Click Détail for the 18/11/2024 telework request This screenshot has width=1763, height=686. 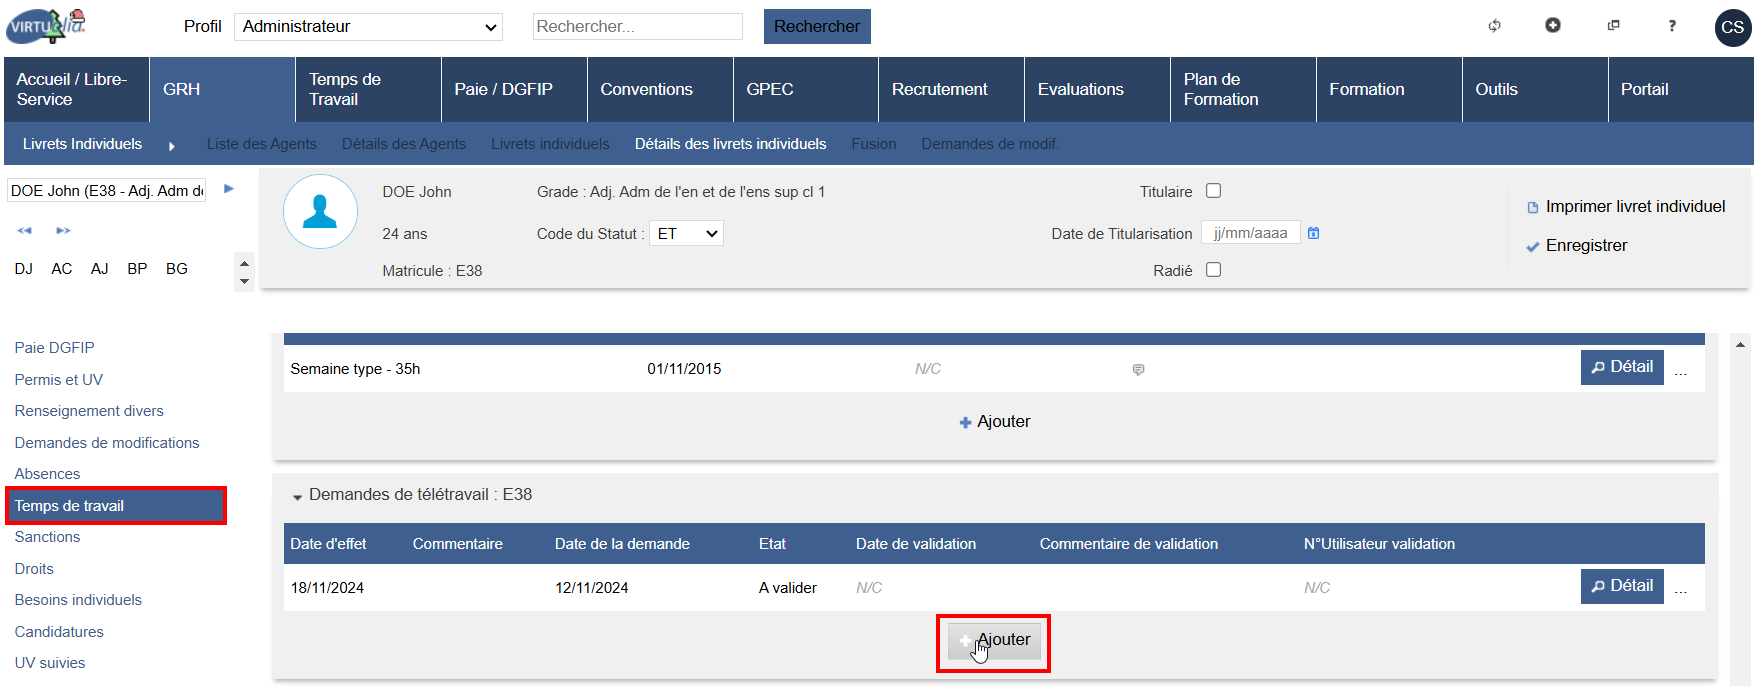(x=1621, y=586)
